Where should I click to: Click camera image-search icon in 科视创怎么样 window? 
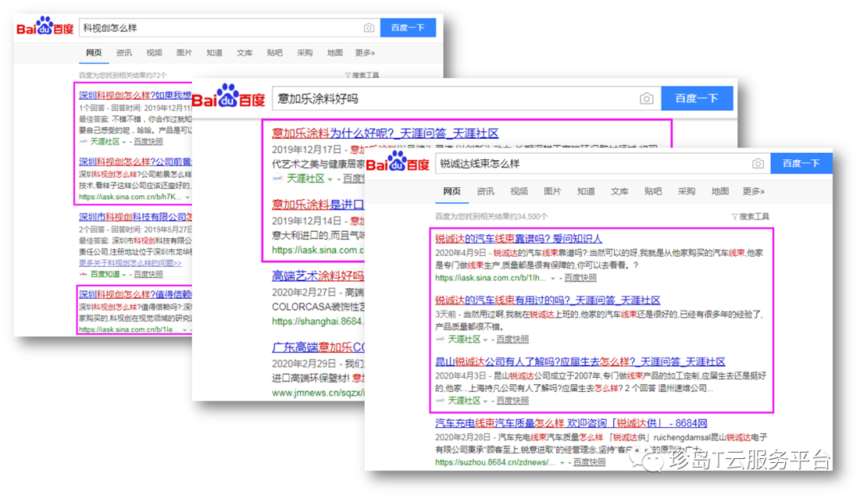tap(369, 27)
